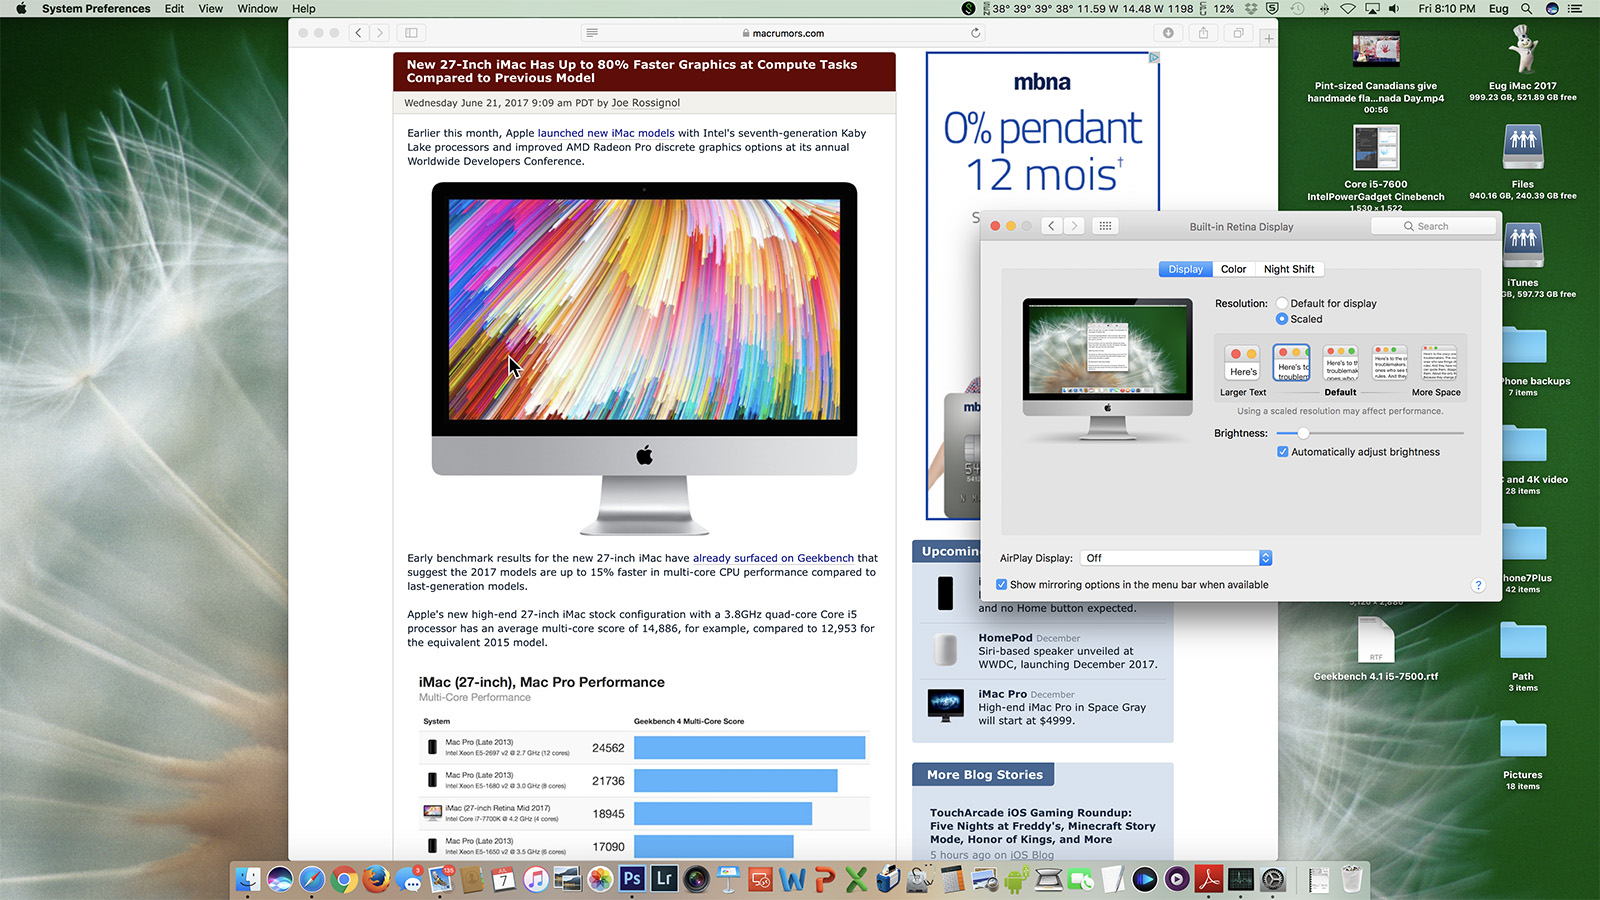
Task: Open Safari tab overview button
Action: (1238, 33)
